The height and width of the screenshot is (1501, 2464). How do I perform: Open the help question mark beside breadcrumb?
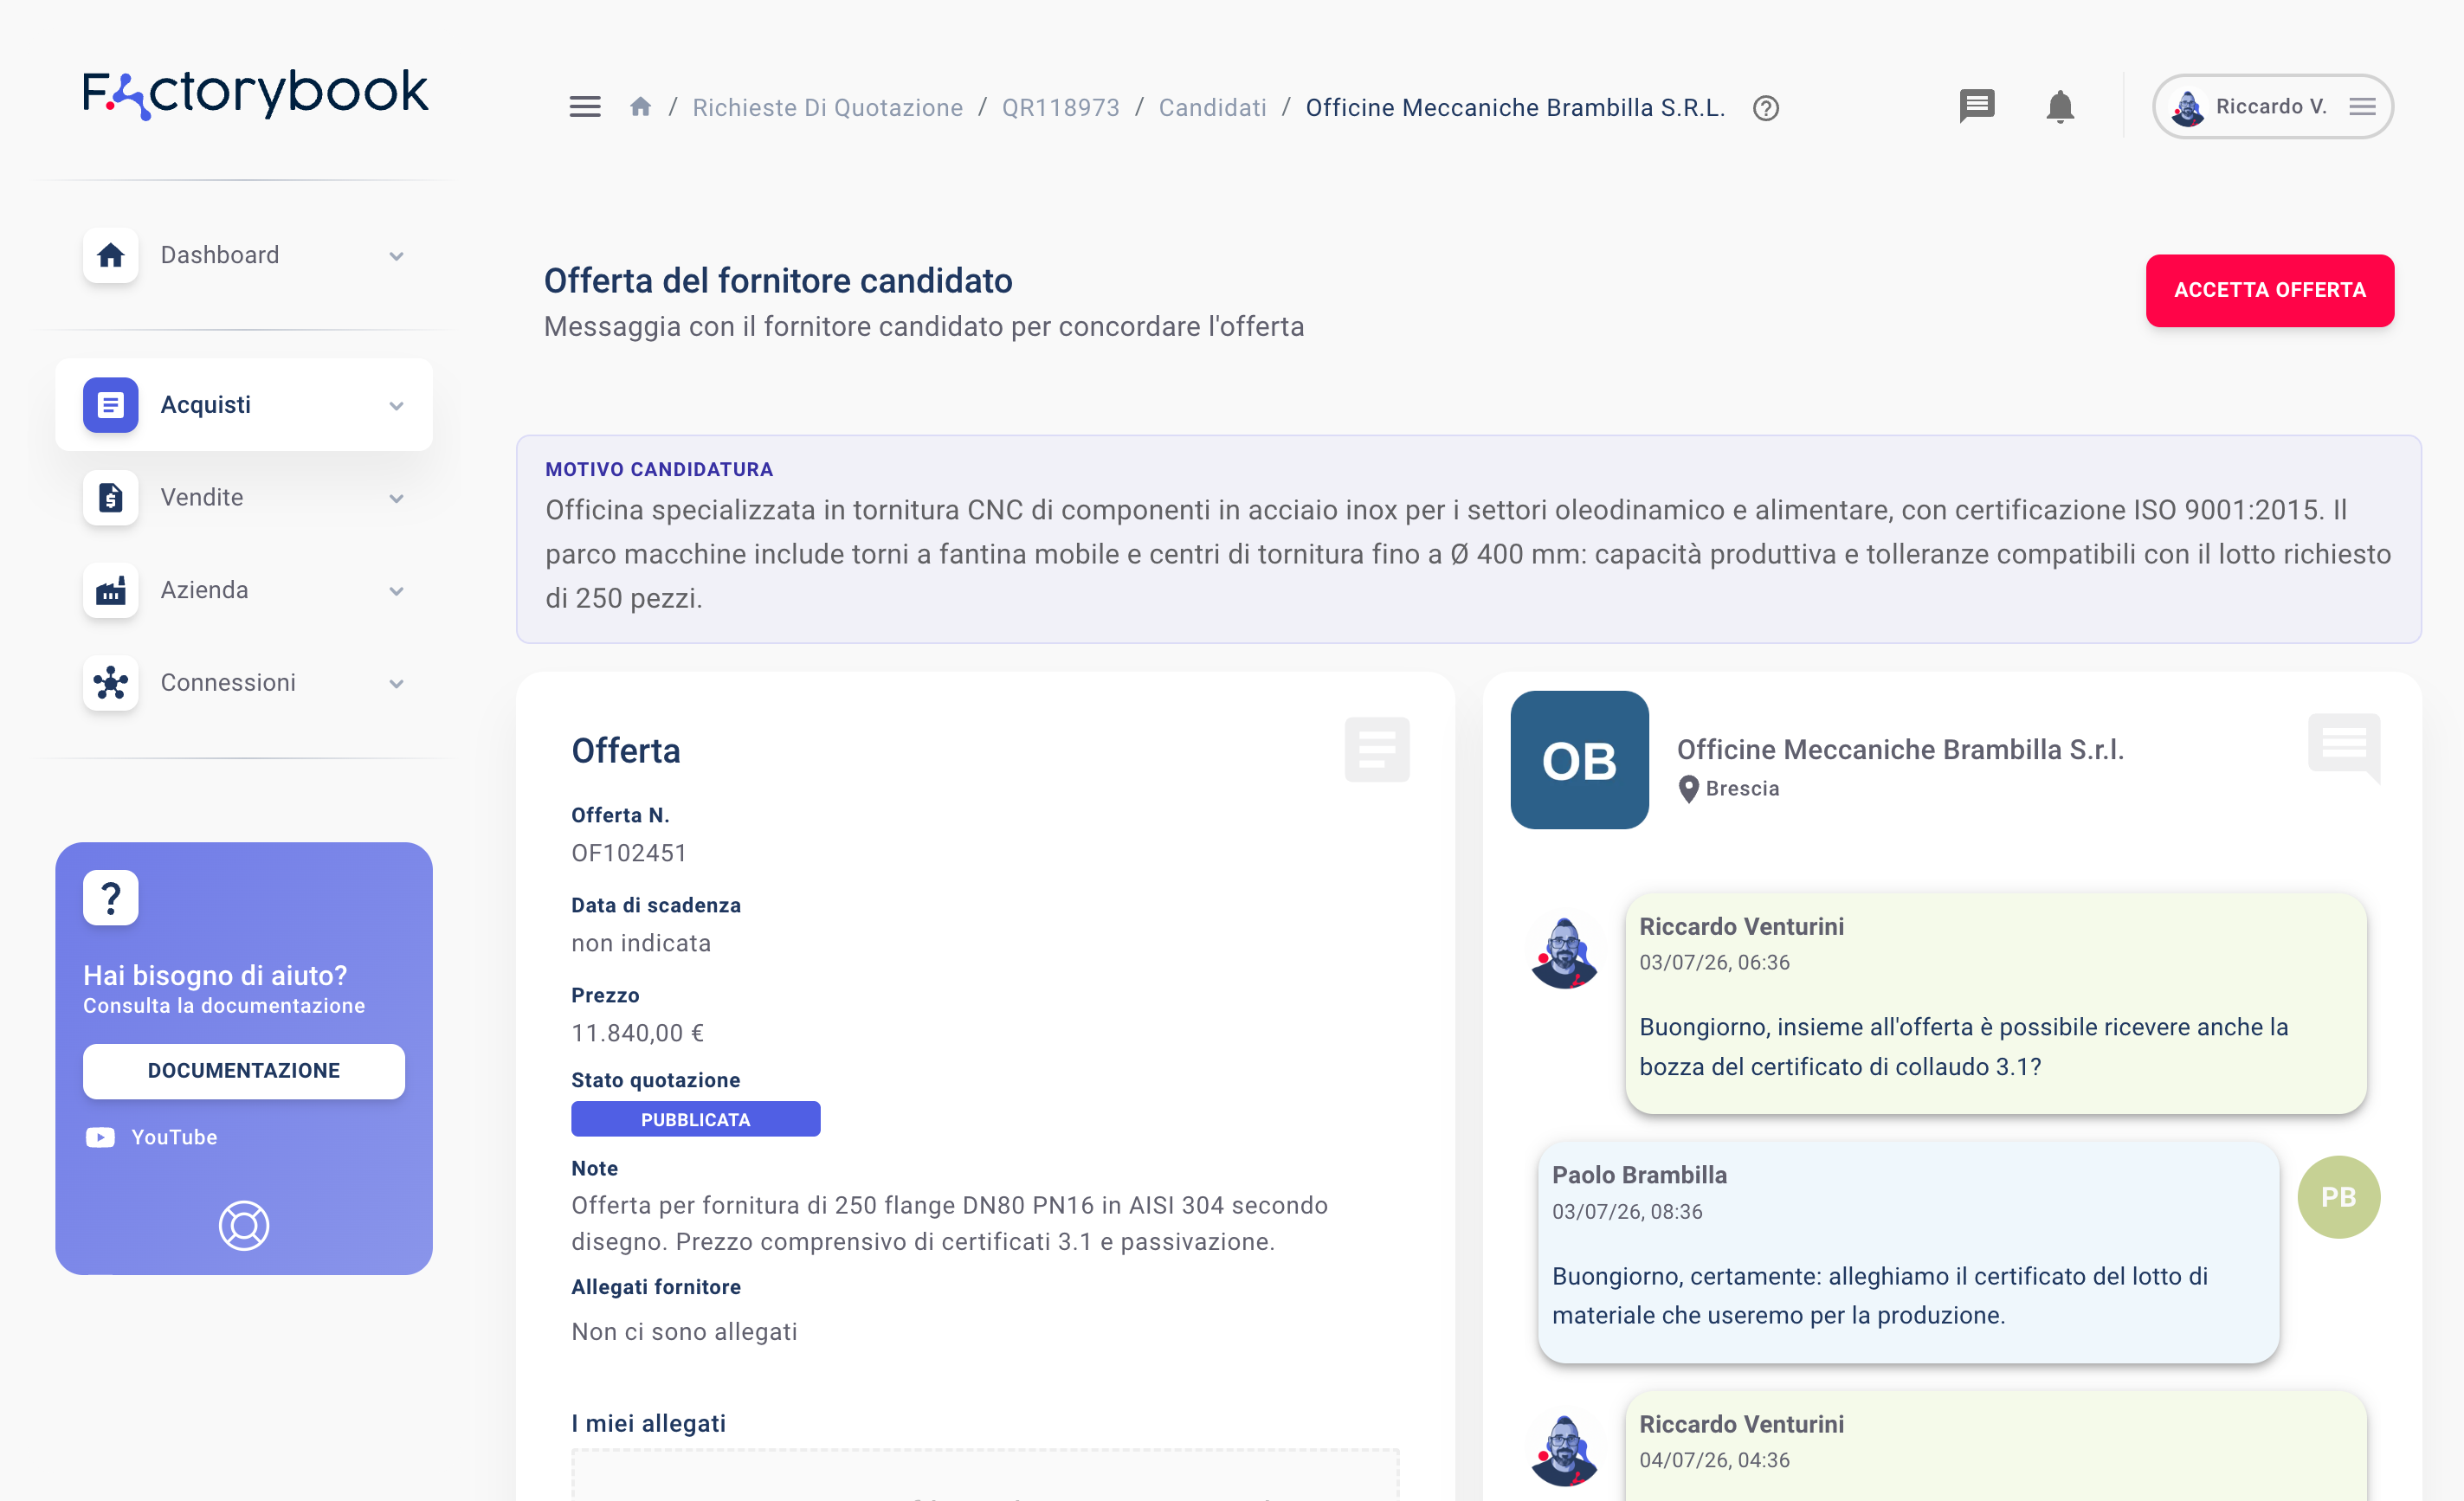click(1766, 108)
